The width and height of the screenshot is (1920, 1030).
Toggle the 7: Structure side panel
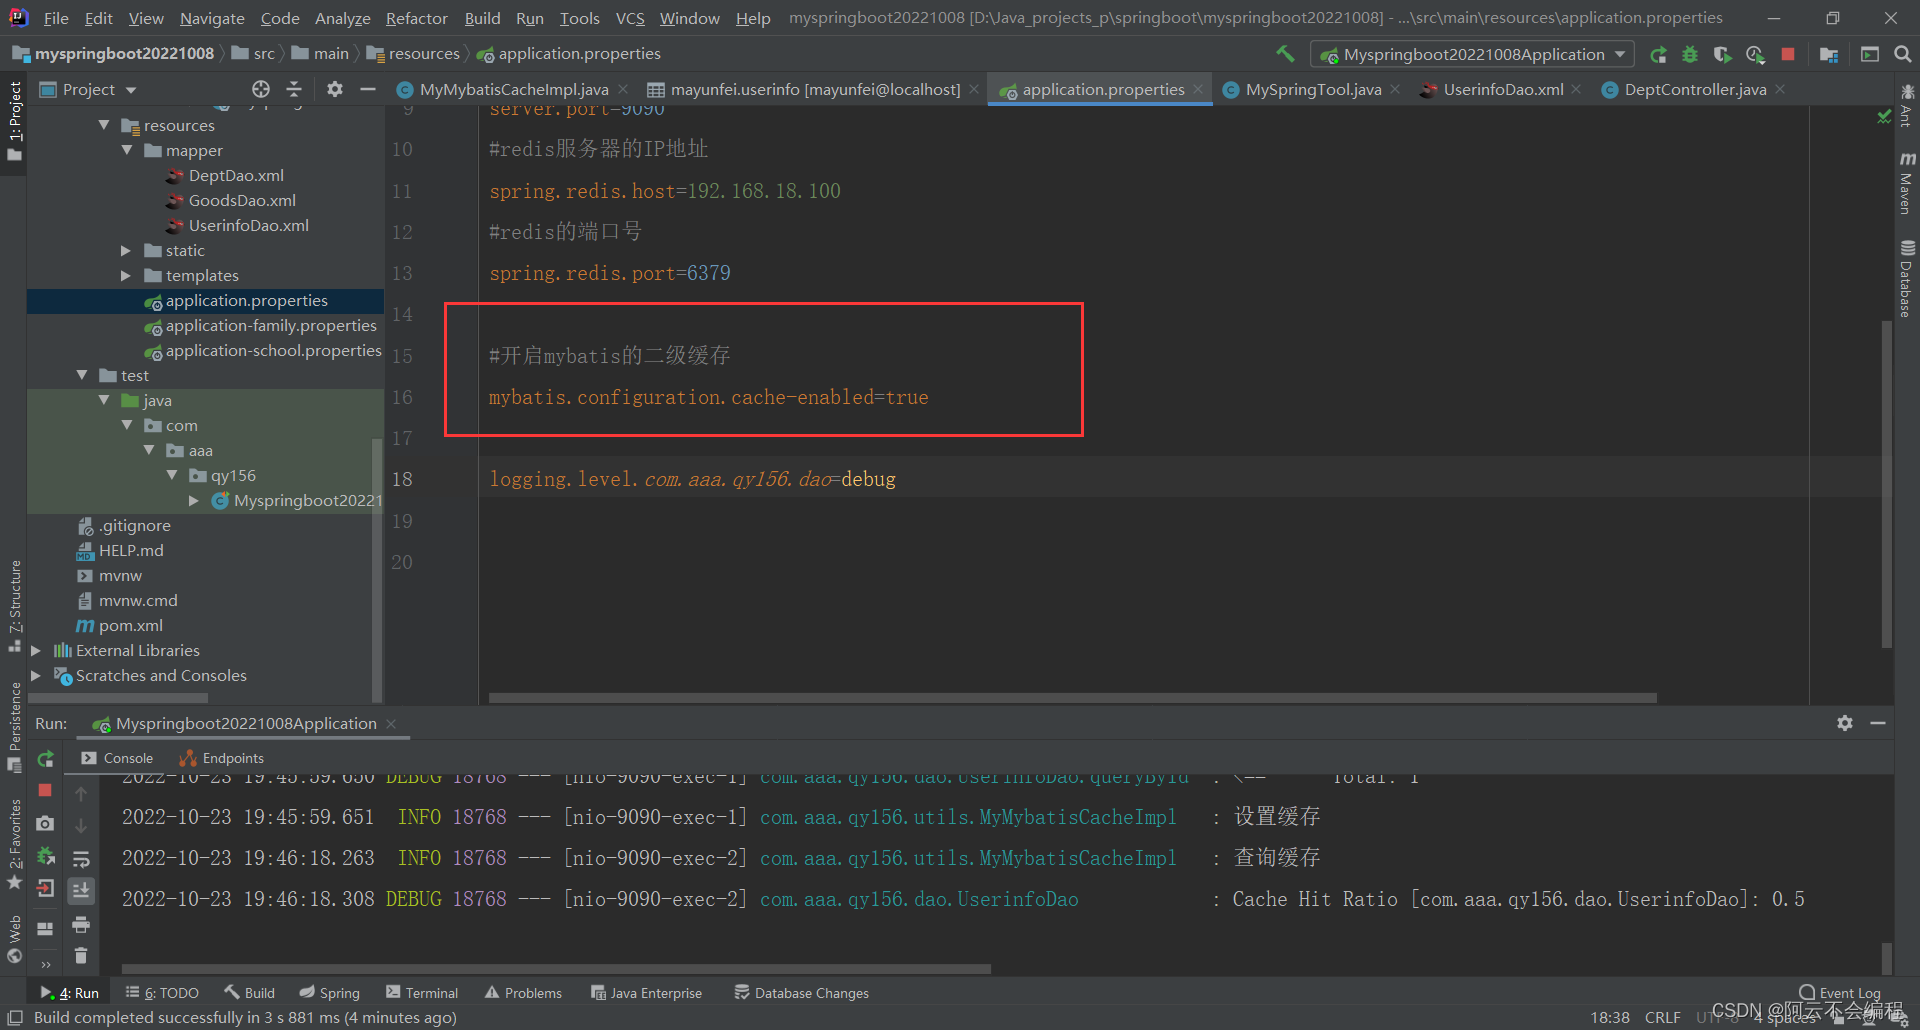(14, 606)
